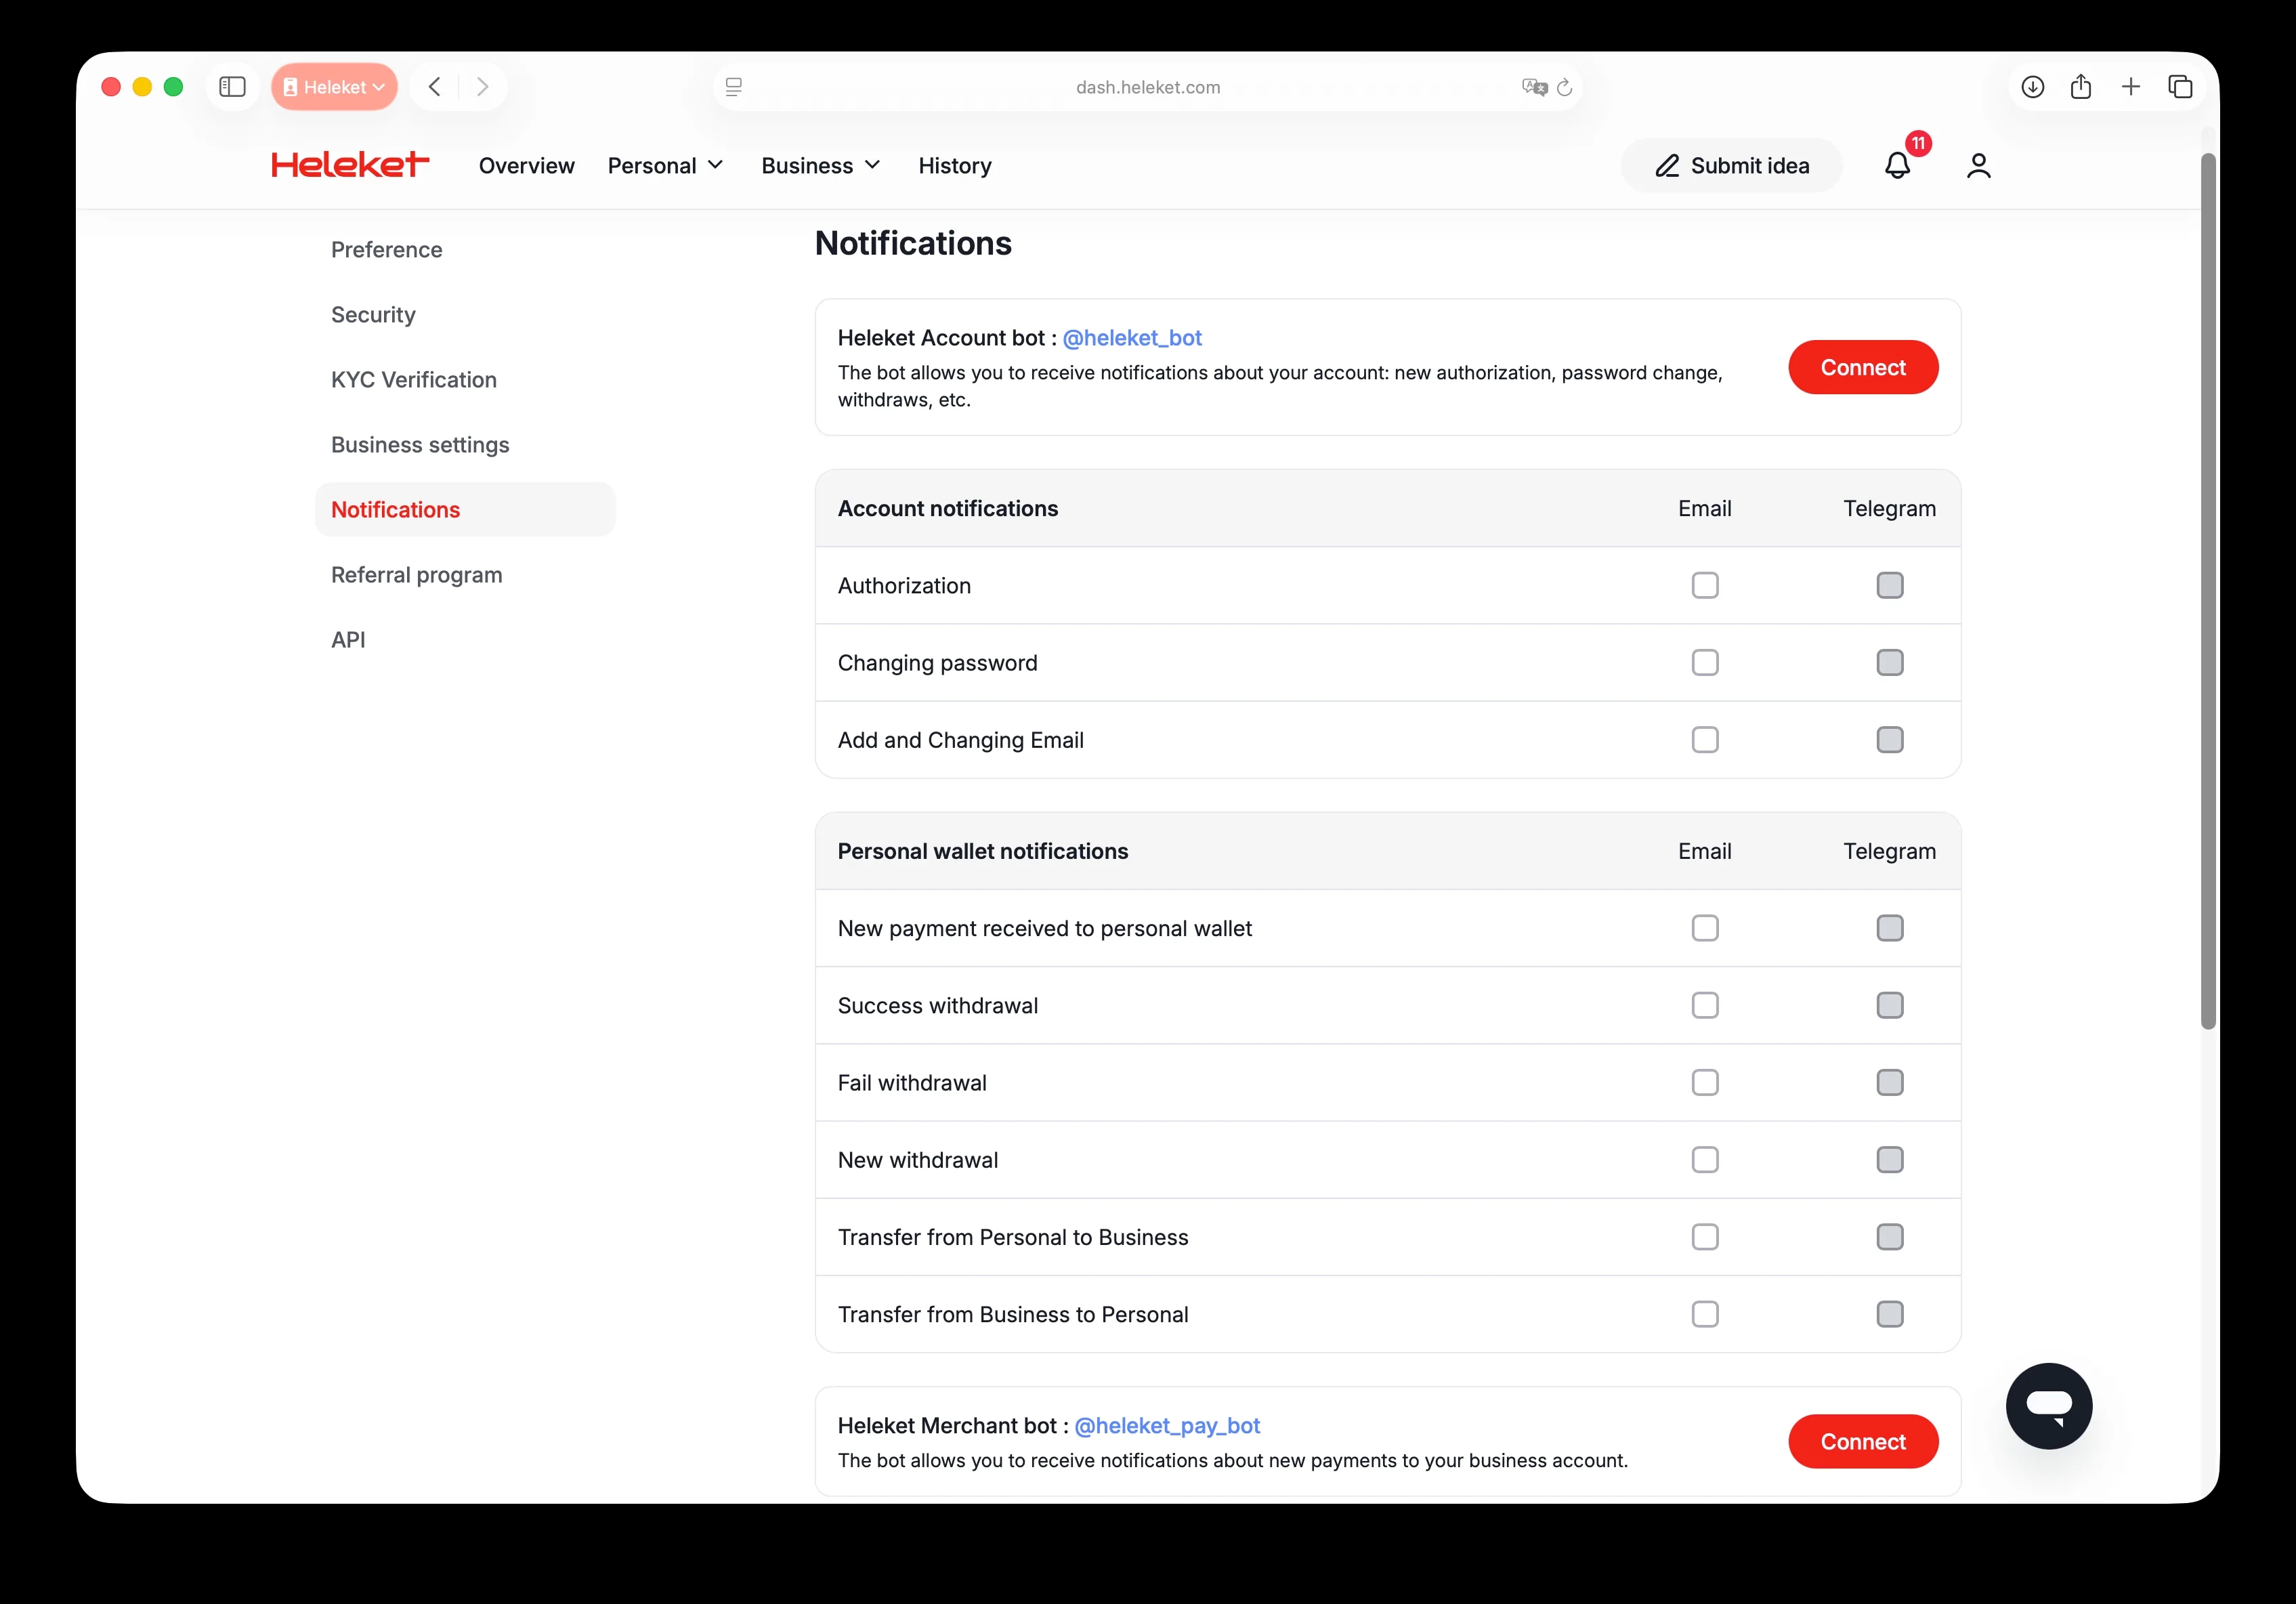The width and height of the screenshot is (2296, 1604).
Task: Open the live chat bubble widget
Action: tap(2048, 1405)
